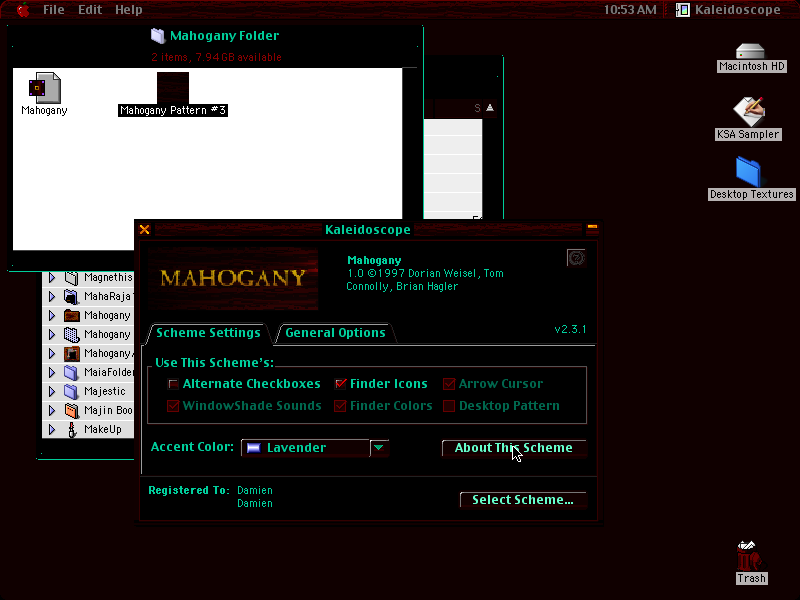Click the bold Mahogany scheme name text
This screenshot has height=600, width=800.
click(374, 260)
